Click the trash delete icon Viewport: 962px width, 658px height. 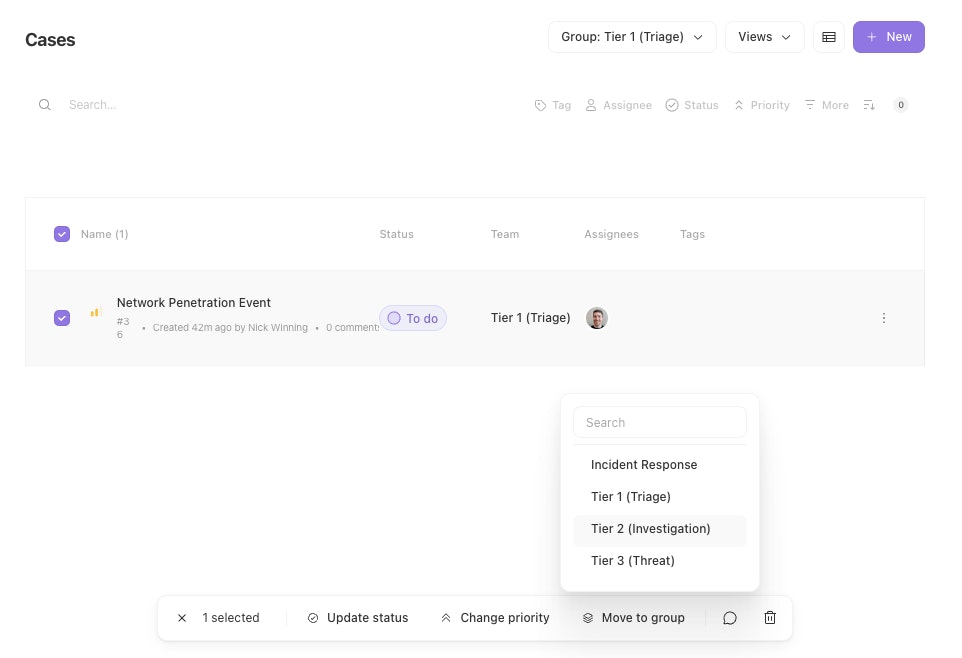point(770,618)
